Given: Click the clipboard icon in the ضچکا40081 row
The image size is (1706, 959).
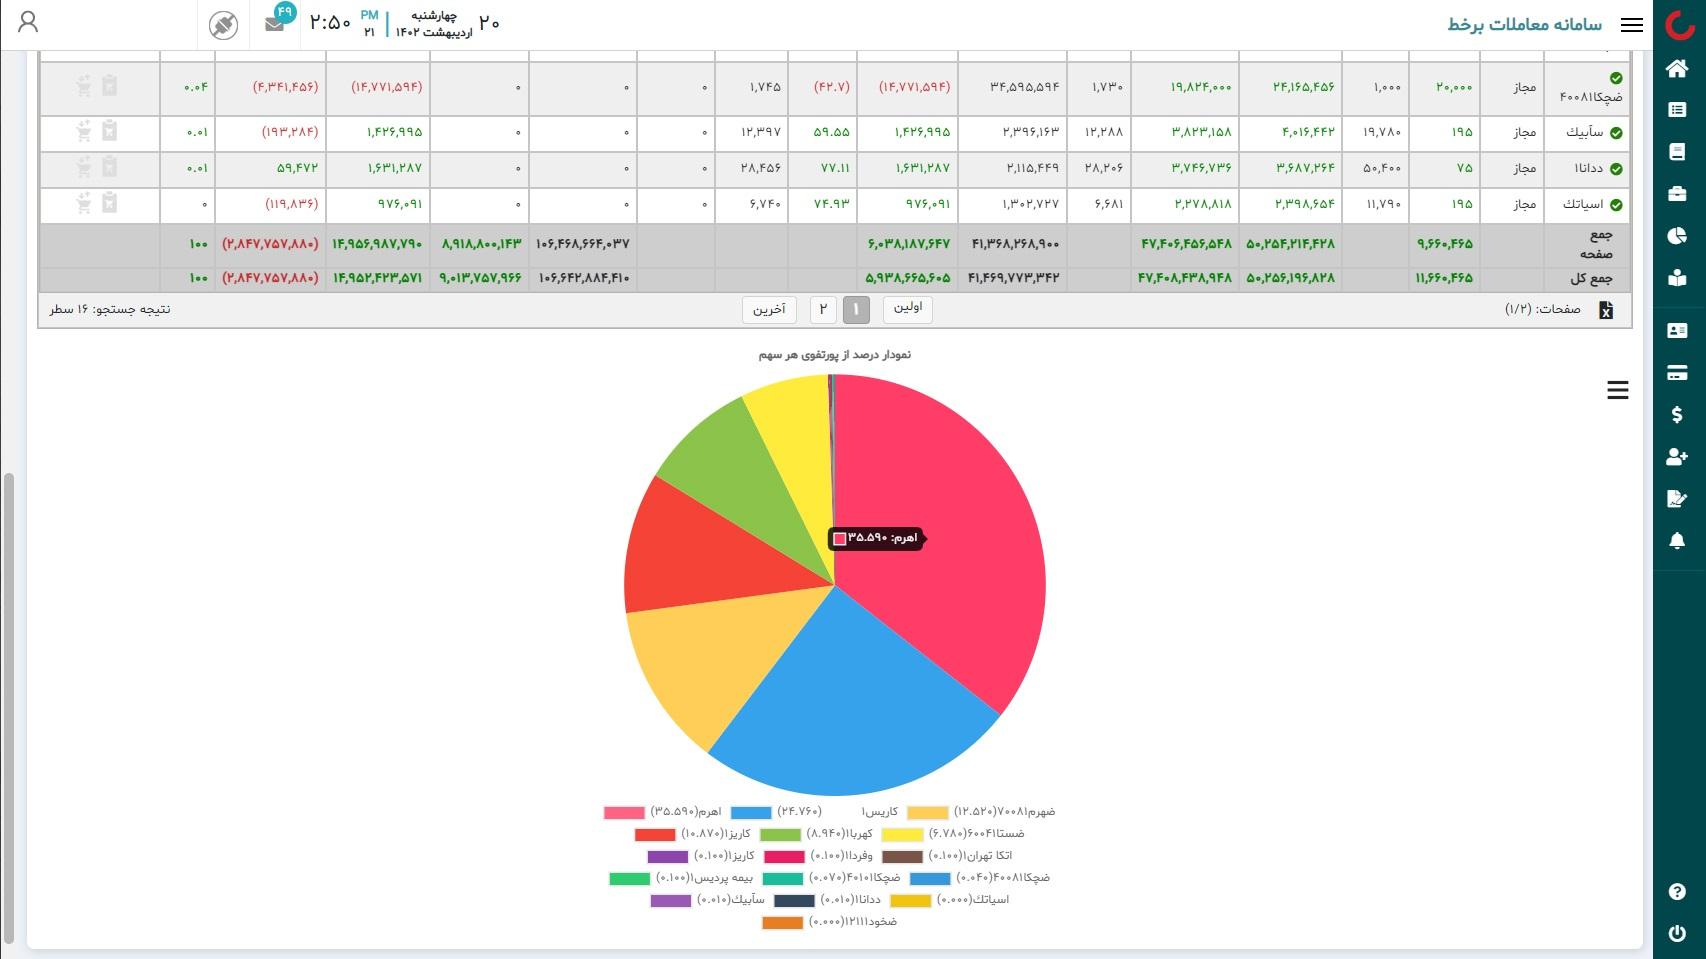Looking at the screenshot, I should coord(110,86).
